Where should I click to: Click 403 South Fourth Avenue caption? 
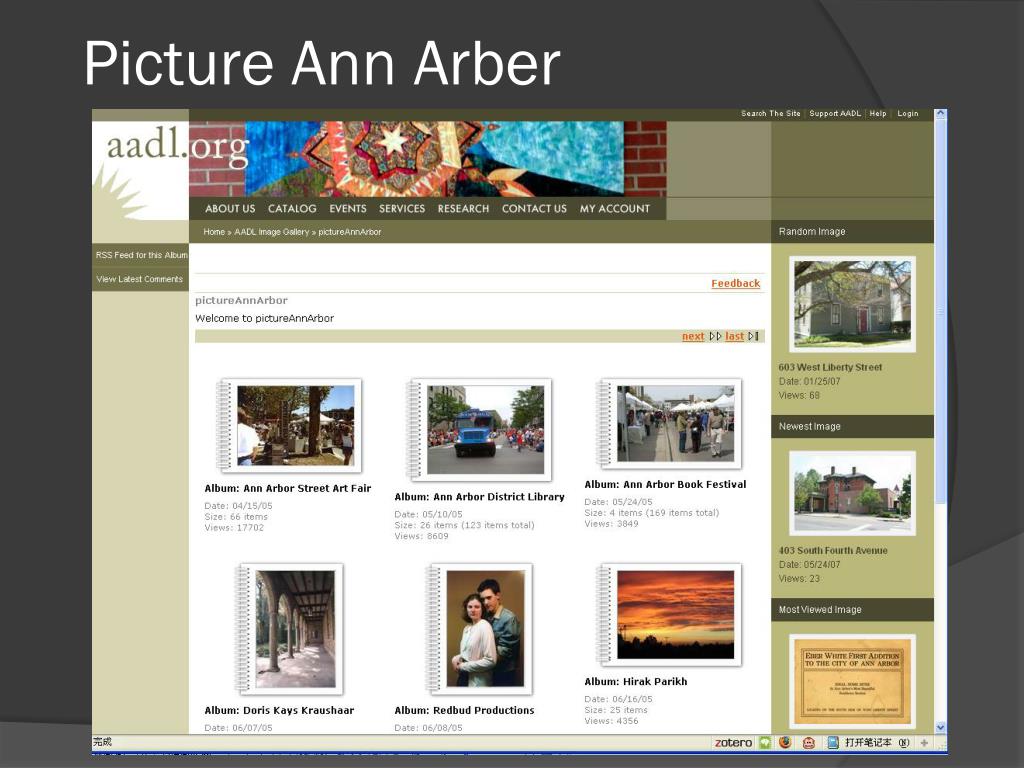(833, 551)
